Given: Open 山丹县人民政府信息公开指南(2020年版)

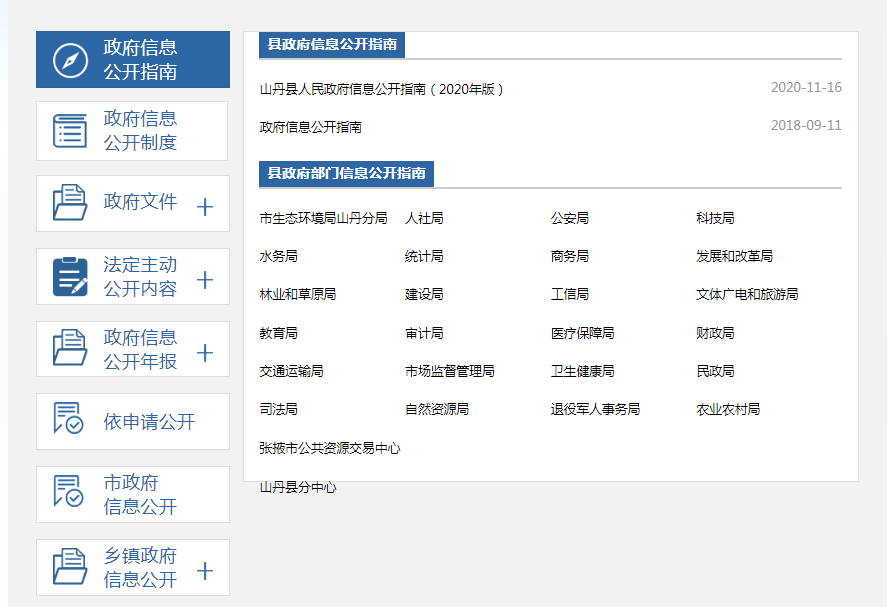Looking at the screenshot, I should click(382, 89).
